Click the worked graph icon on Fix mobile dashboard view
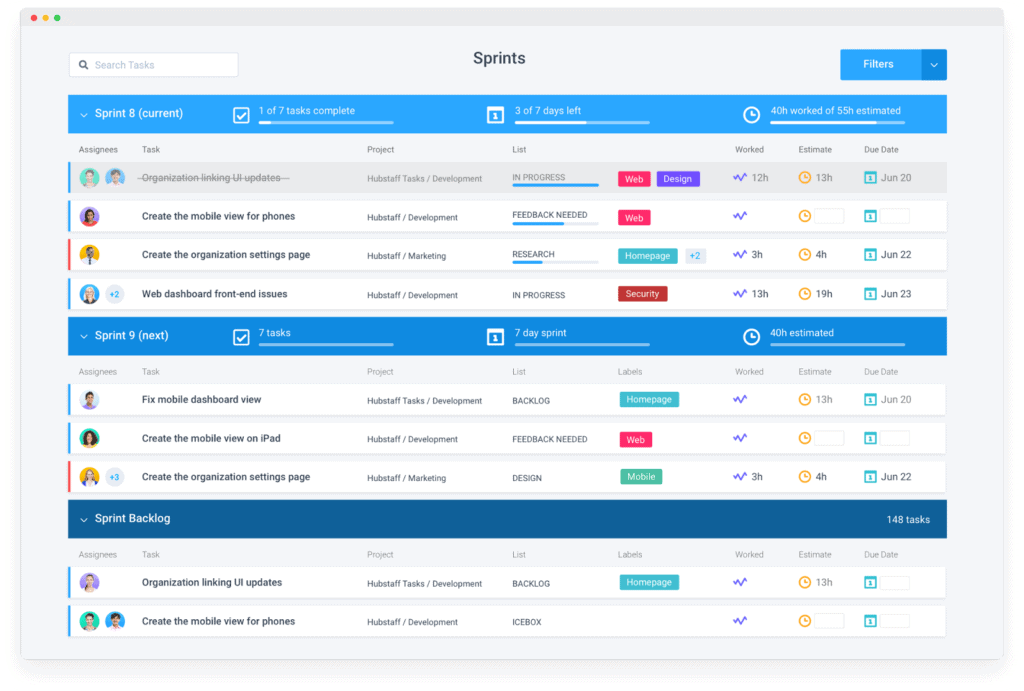The image size is (1024, 691). tap(739, 399)
